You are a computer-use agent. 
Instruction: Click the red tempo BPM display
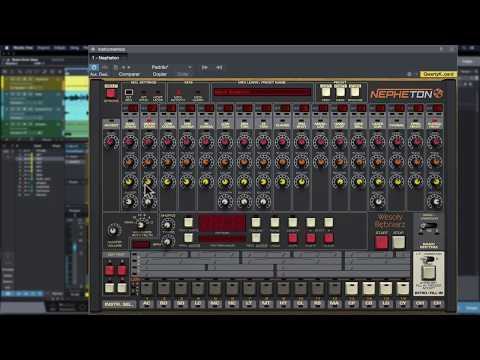(140, 245)
